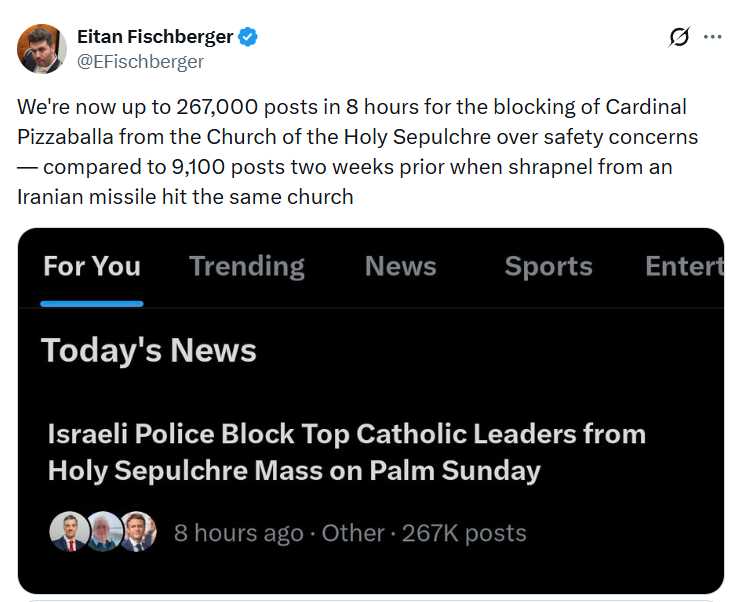Switch to the Trending tab
739x602 pixels.
[246, 266]
